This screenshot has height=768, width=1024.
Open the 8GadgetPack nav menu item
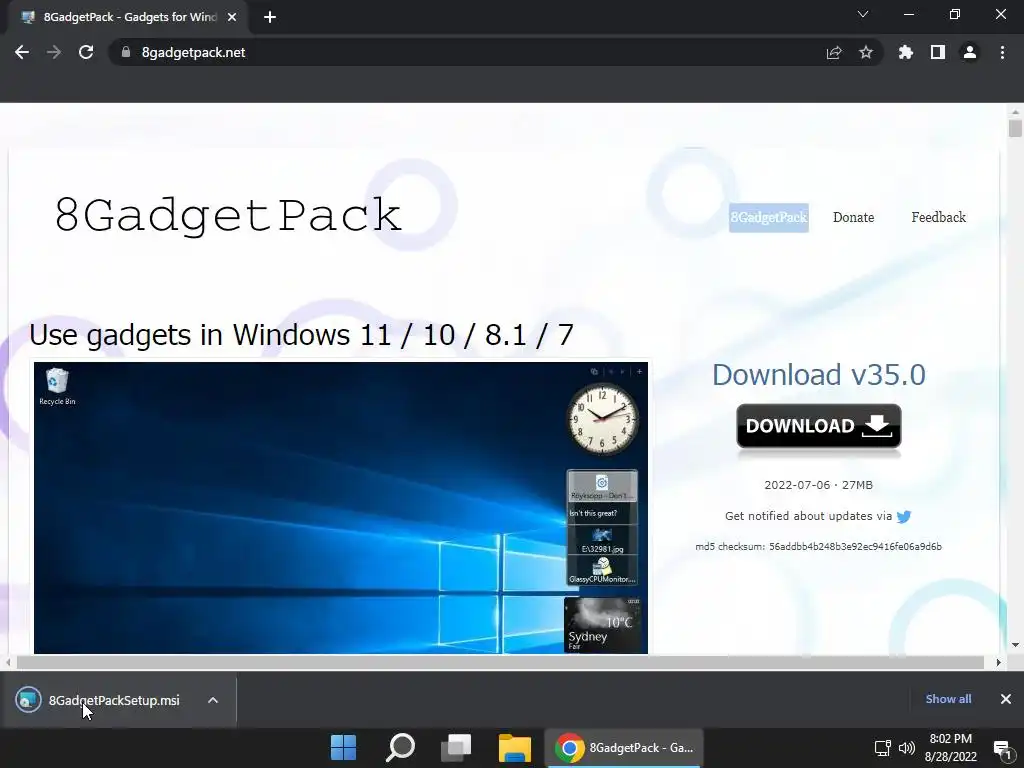click(x=769, y=217)
